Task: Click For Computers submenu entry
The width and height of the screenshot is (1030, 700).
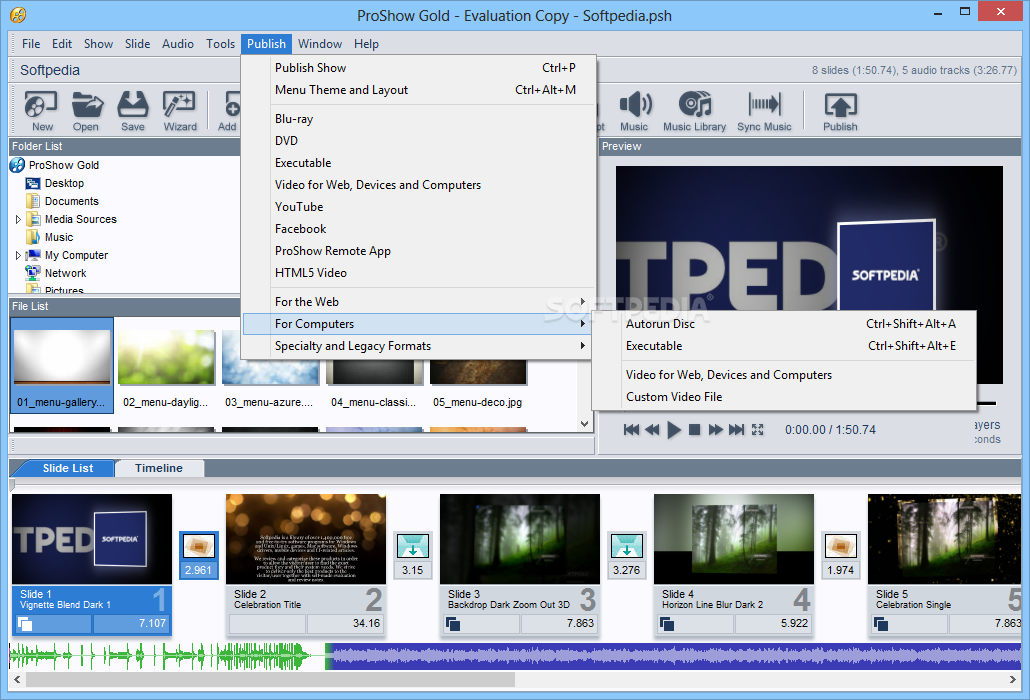Action: coord(419,324)
